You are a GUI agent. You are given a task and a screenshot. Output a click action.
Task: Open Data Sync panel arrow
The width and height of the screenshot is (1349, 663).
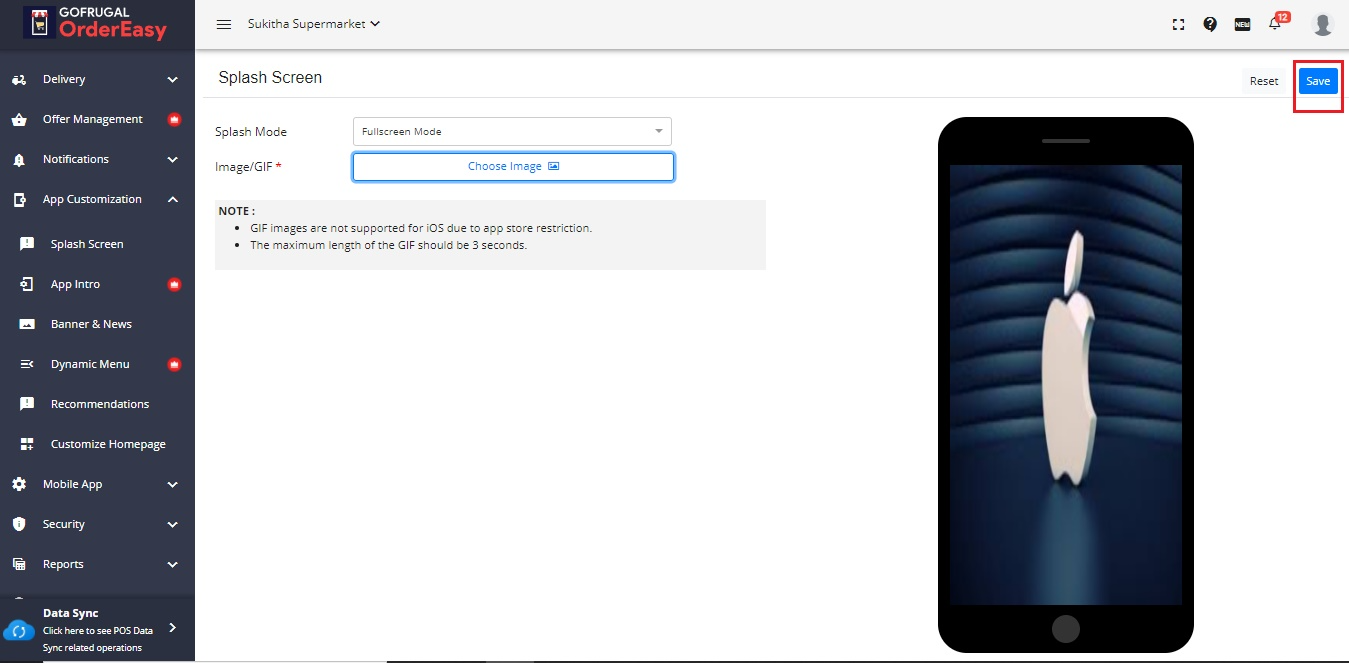pos(173,628)
